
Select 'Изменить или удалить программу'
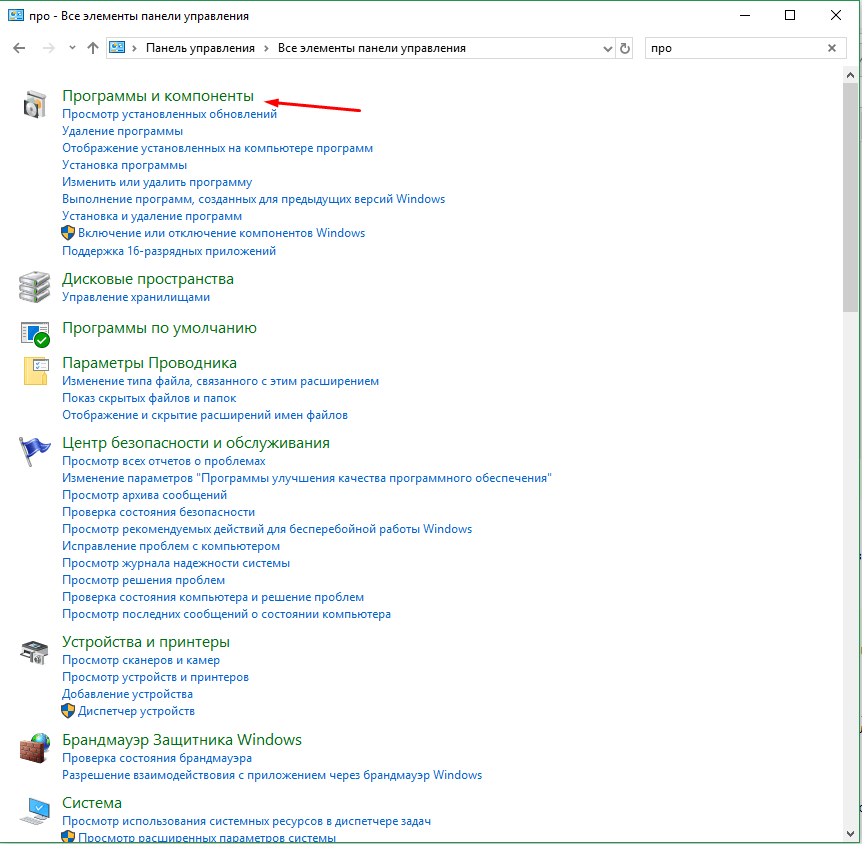point(157,183)
